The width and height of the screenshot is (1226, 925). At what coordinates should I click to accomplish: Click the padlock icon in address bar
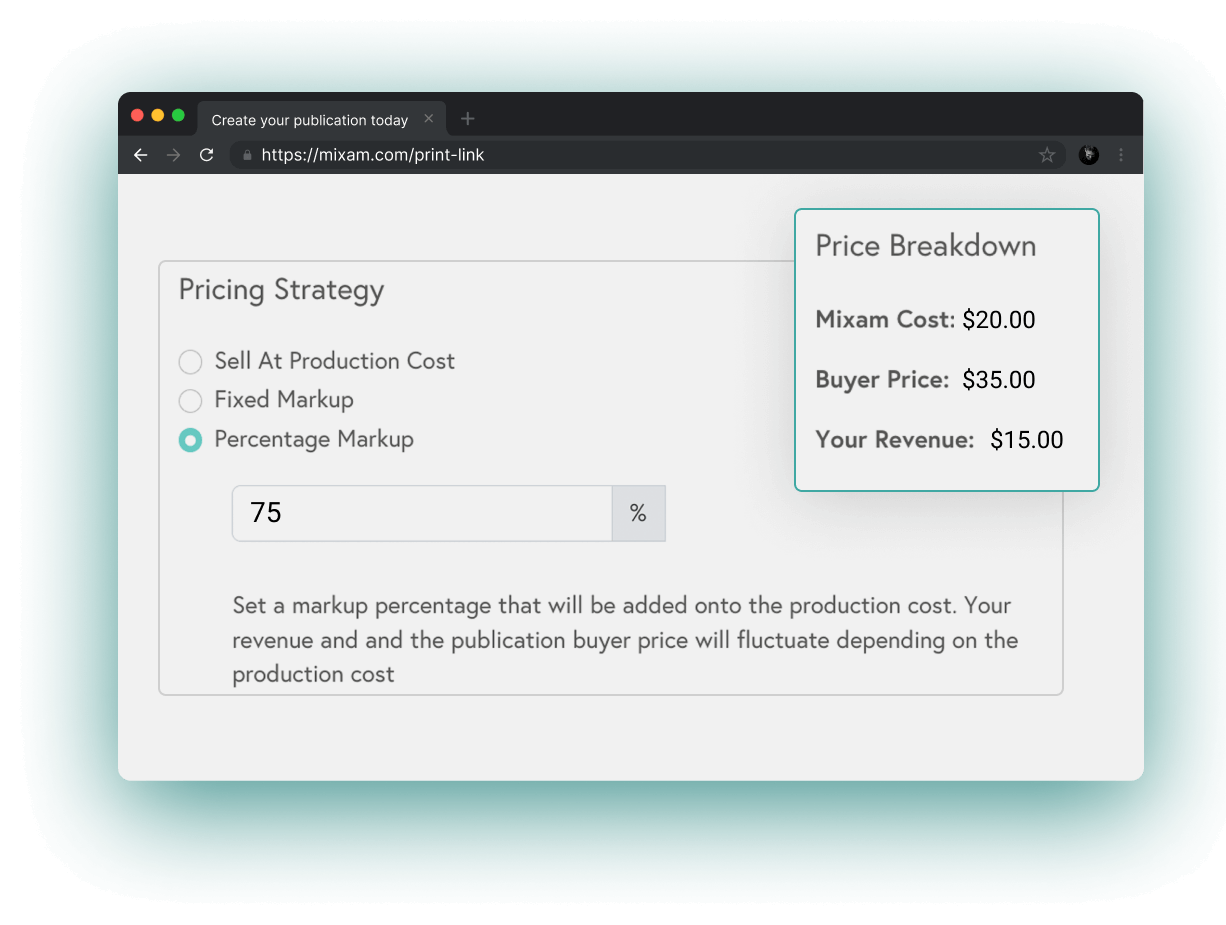point(246,155)
